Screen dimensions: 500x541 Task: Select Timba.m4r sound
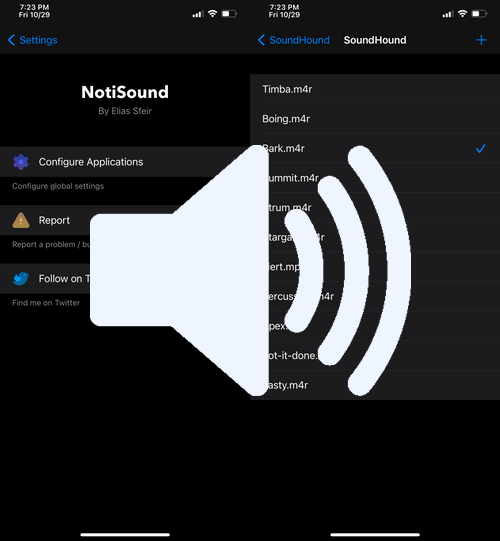coord(375,89)
